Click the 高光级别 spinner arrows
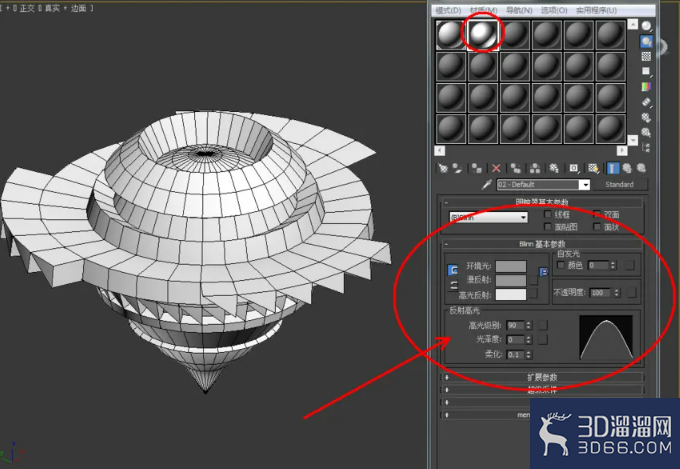This screenshot has height=469, width=680. tap(529, 325)
